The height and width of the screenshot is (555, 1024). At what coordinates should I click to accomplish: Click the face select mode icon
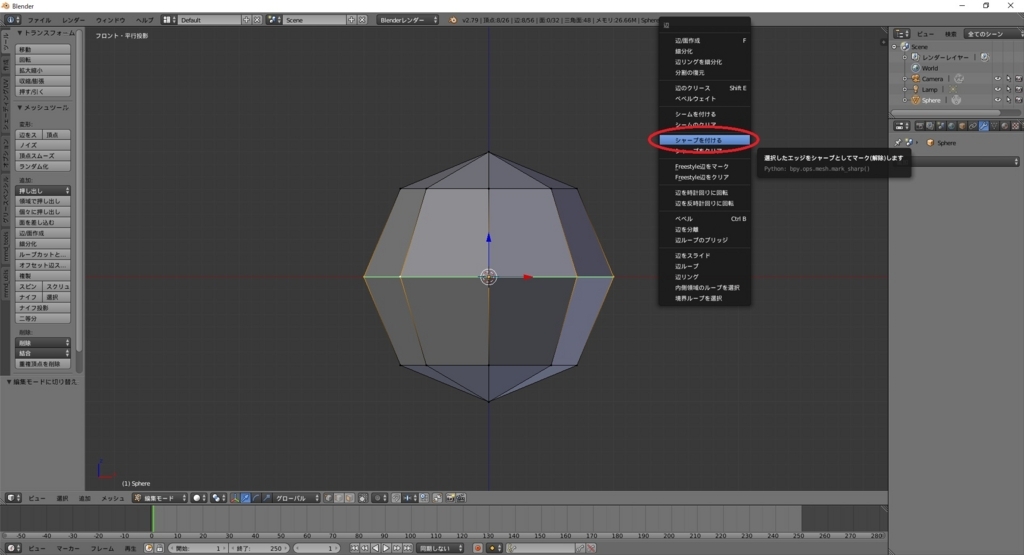[x=349, y=498]
